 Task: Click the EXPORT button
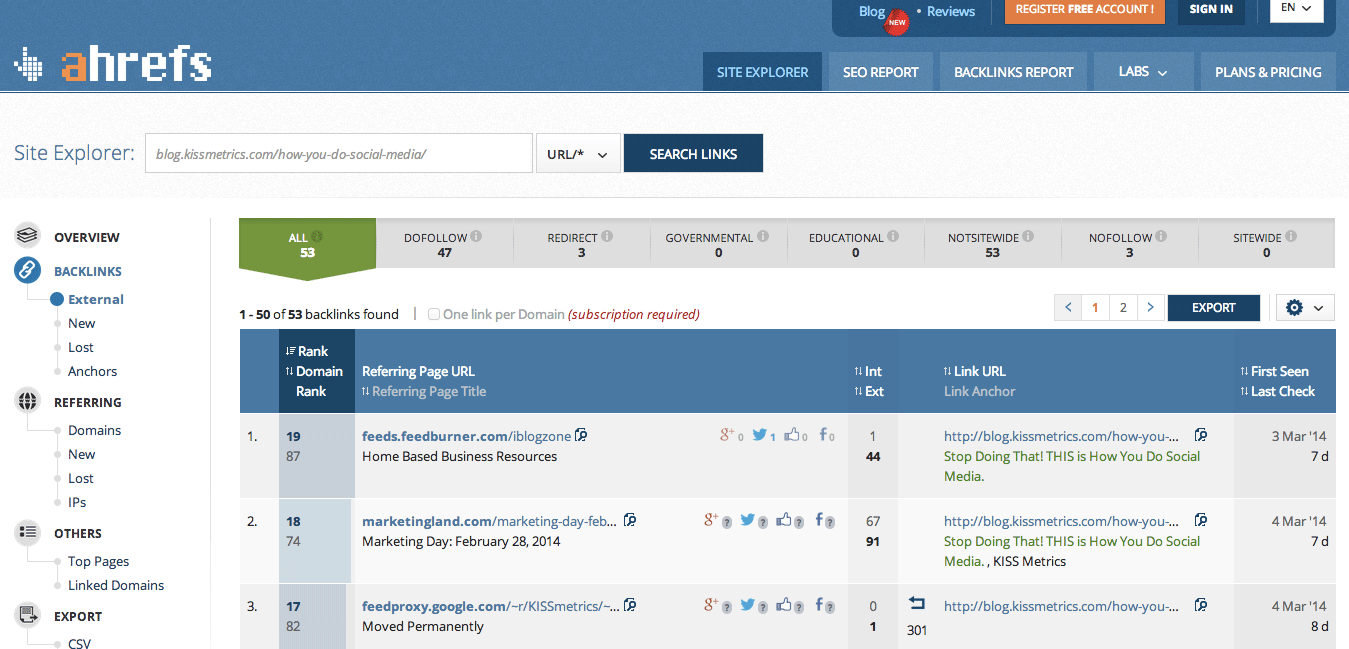(1214, 308)
